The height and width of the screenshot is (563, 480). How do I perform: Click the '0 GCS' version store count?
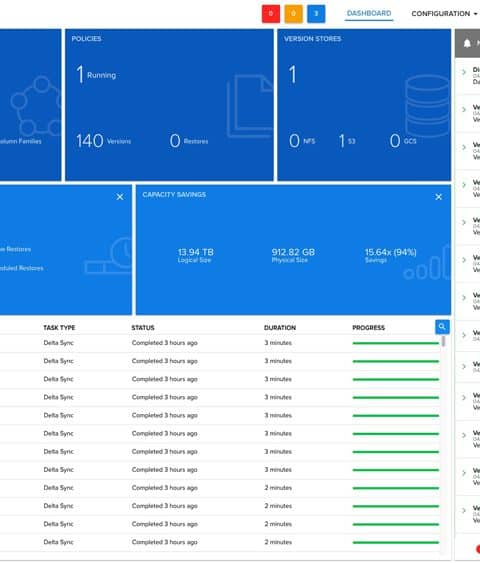click(x=403, y=141)
